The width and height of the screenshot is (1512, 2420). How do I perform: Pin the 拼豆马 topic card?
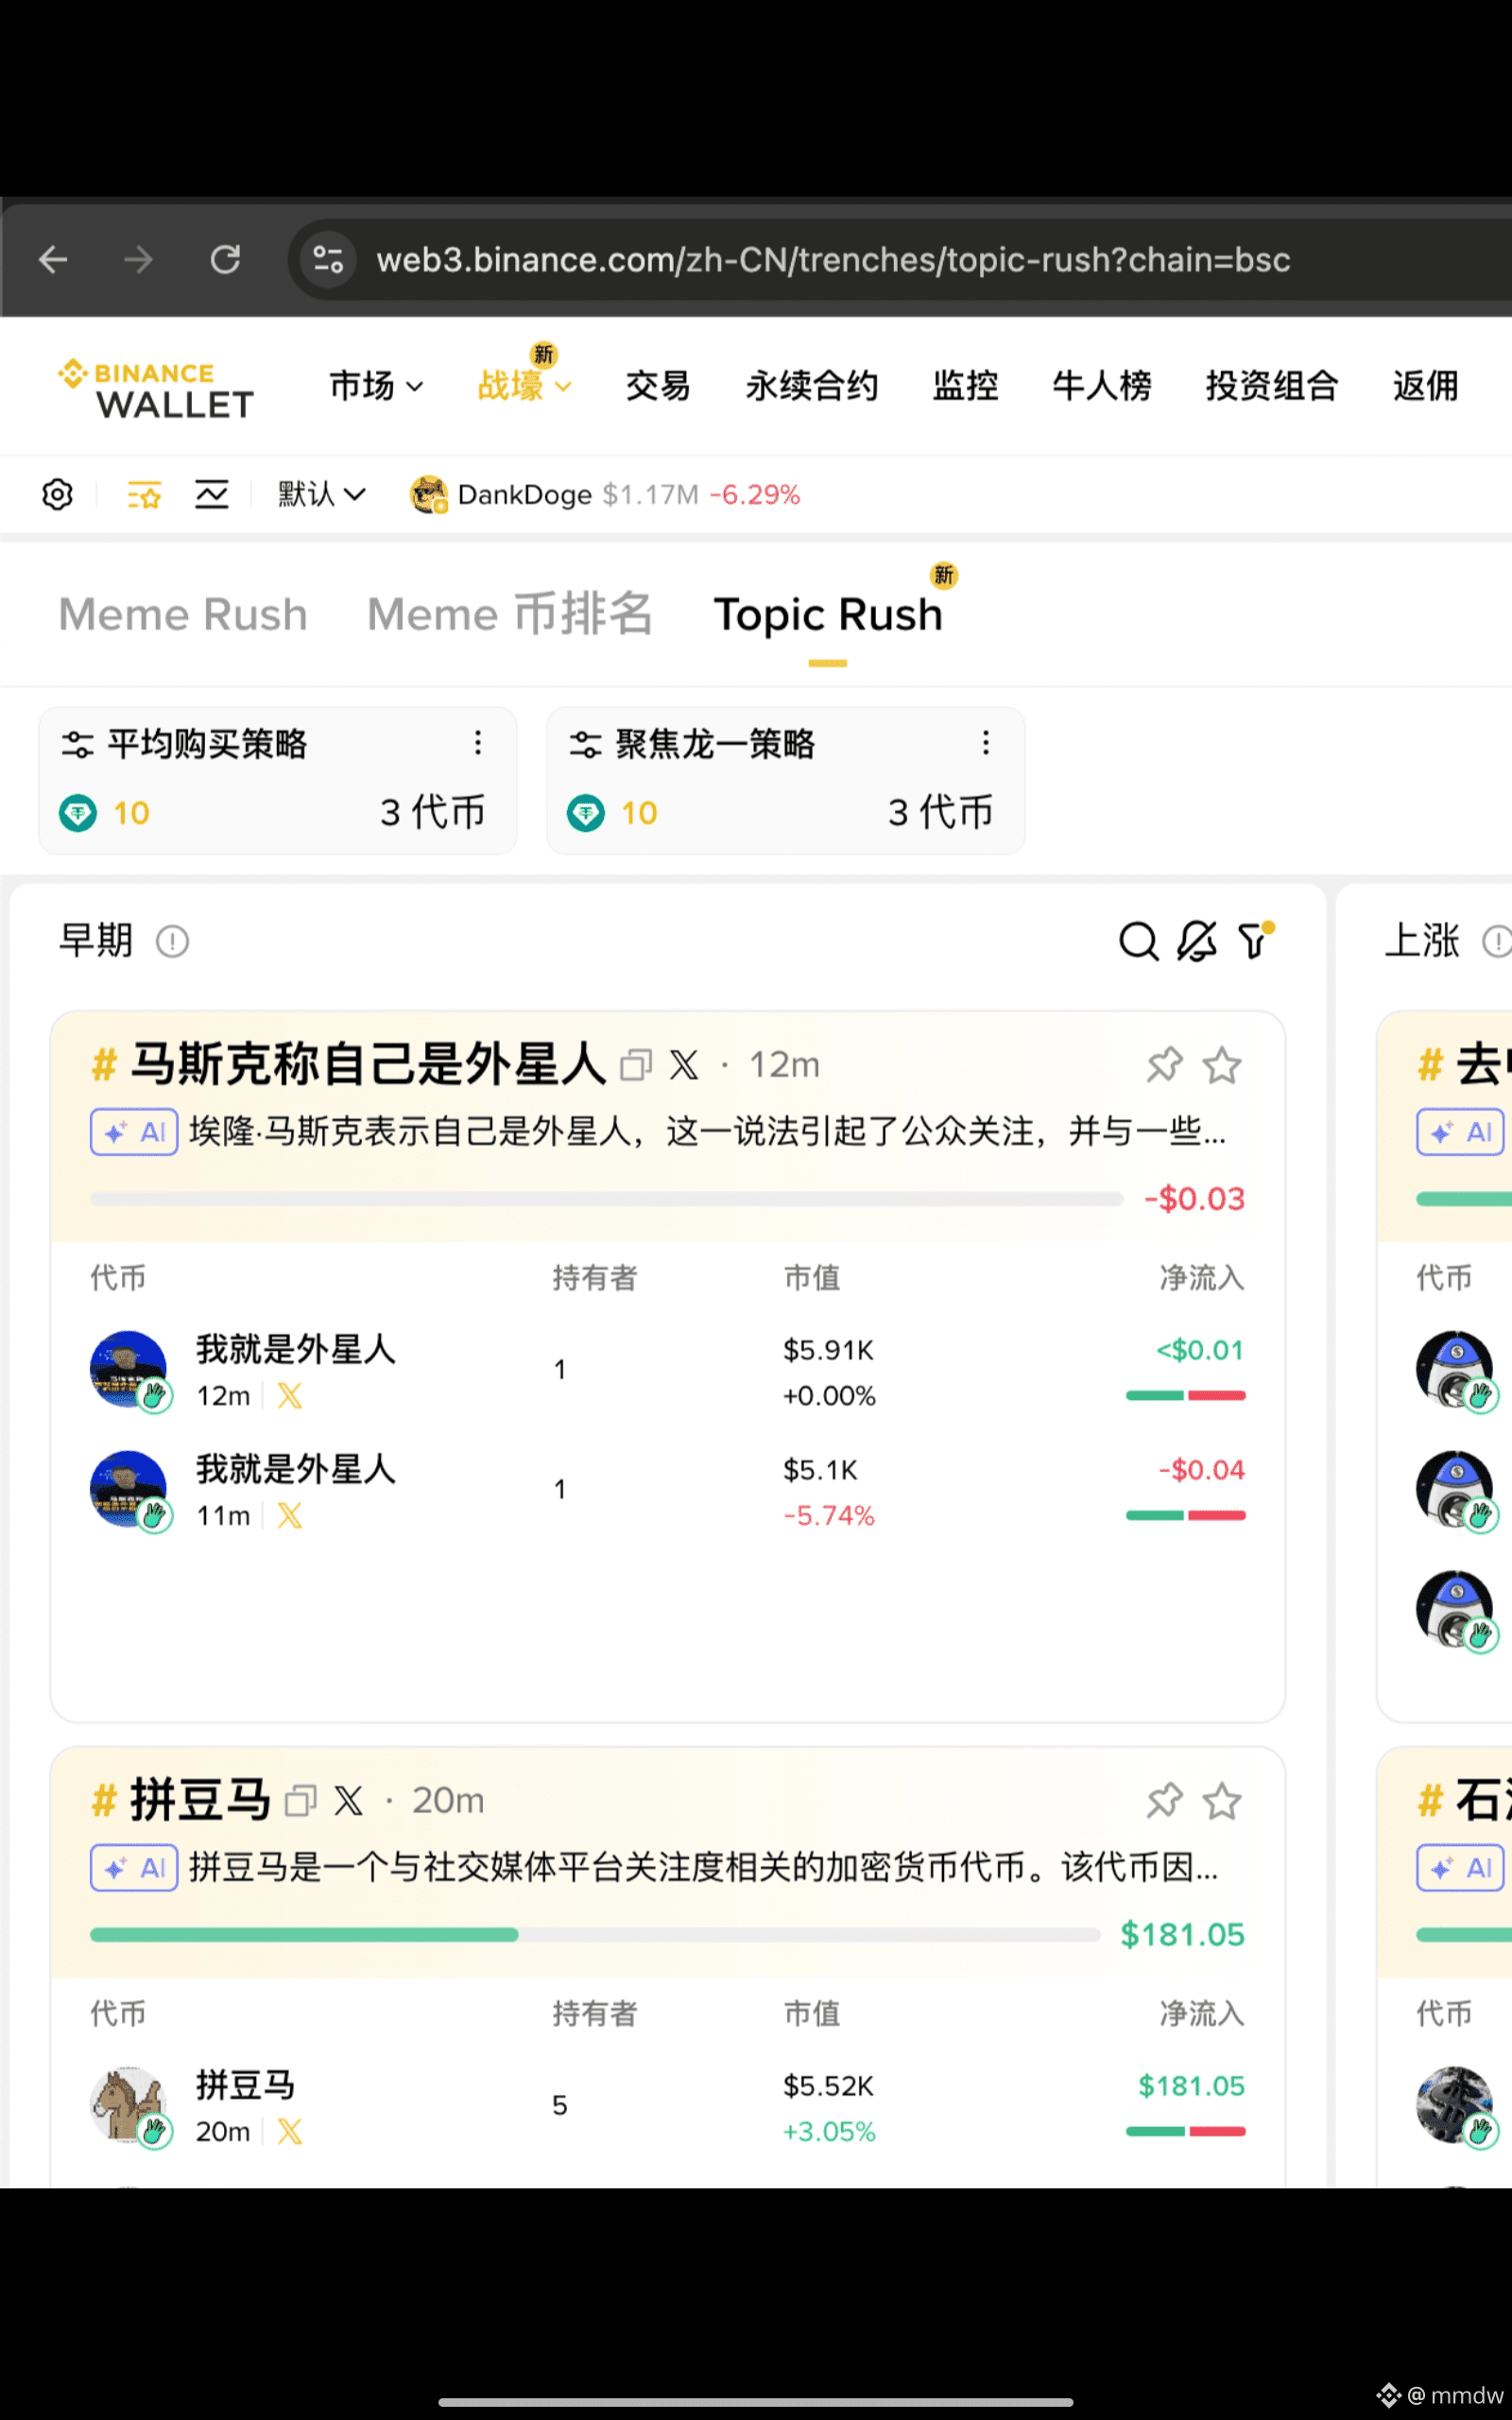pyautogui.click(x=1164, y=1801)
